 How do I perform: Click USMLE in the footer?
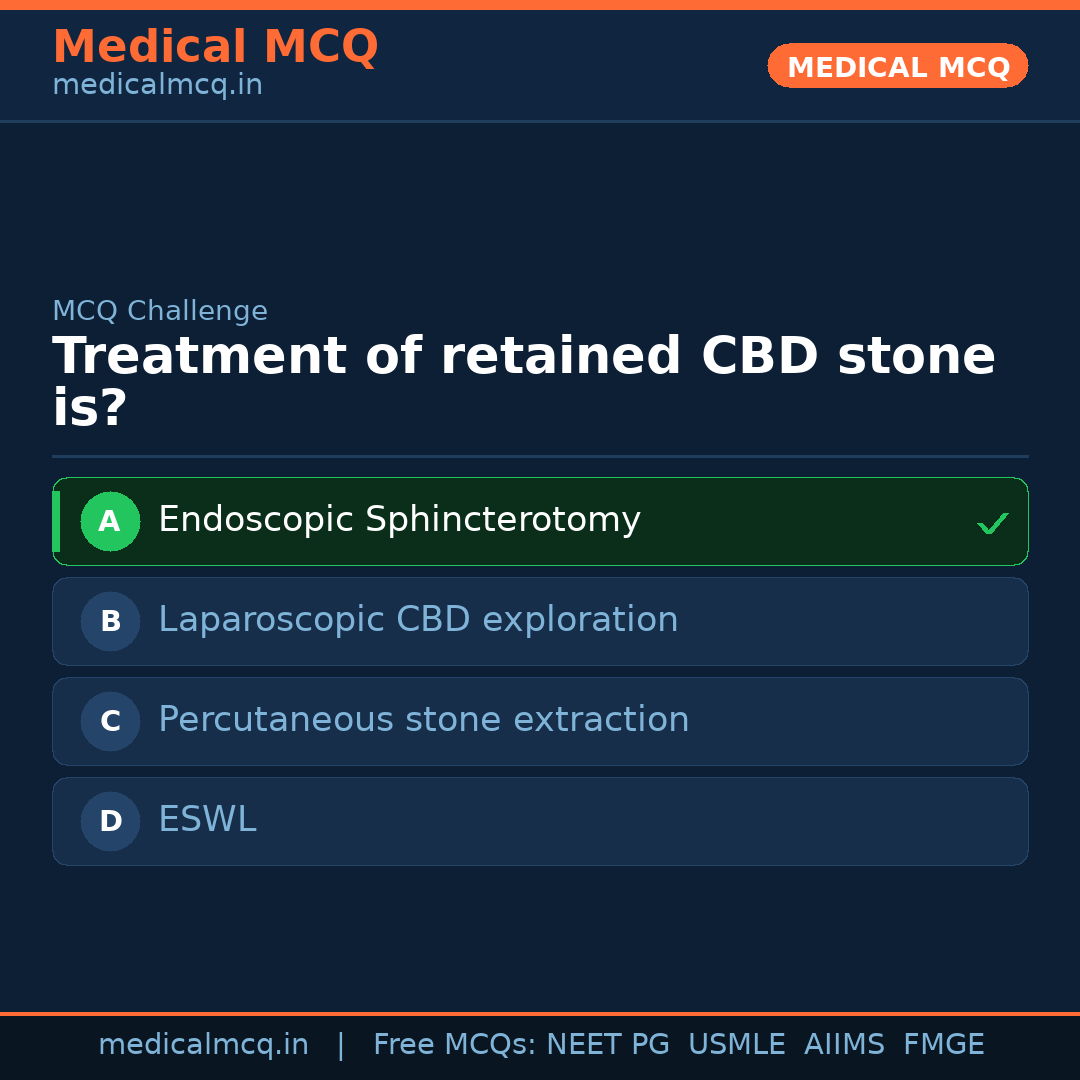736,1045
